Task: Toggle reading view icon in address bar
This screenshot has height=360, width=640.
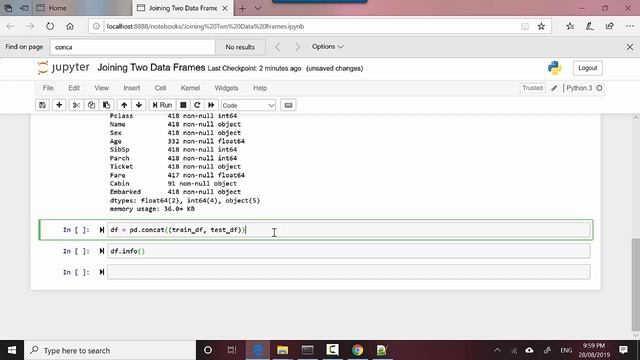Action: [x=525, y=27]
